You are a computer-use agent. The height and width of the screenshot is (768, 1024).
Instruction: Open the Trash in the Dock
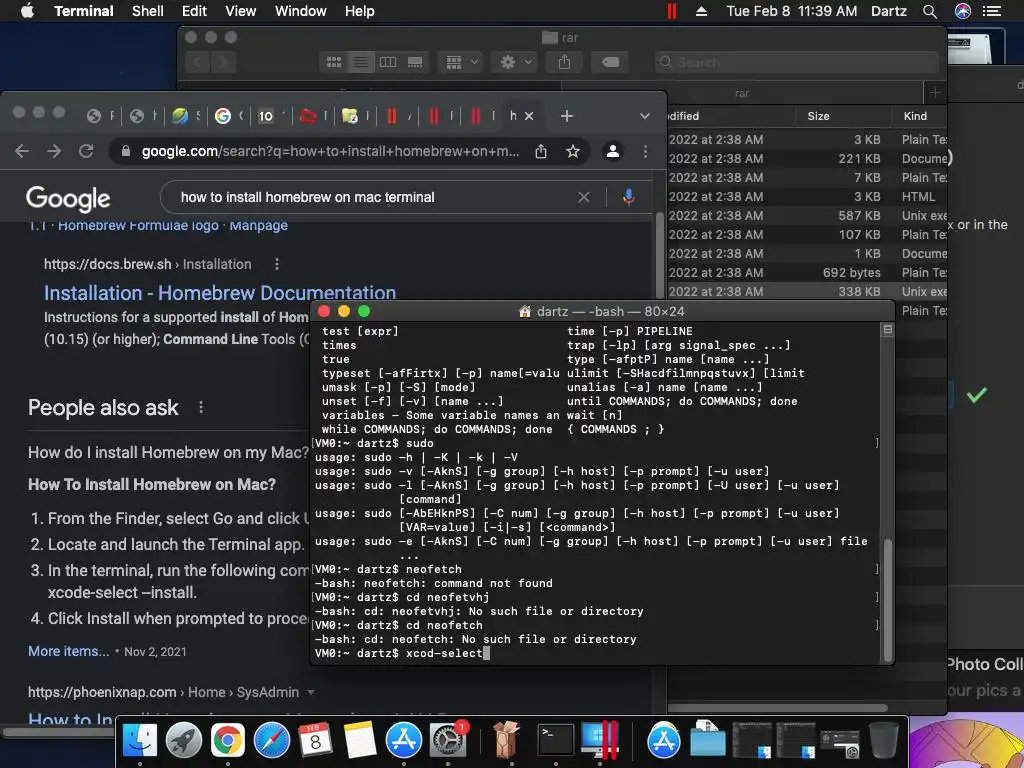click(x=884, y=740)
